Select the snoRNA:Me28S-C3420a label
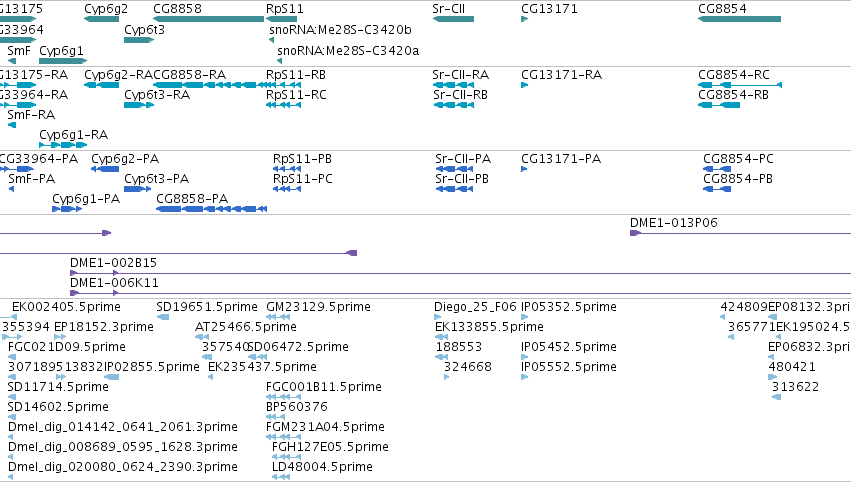This screenshot has height=482, width=851. [x=348, y=51]
